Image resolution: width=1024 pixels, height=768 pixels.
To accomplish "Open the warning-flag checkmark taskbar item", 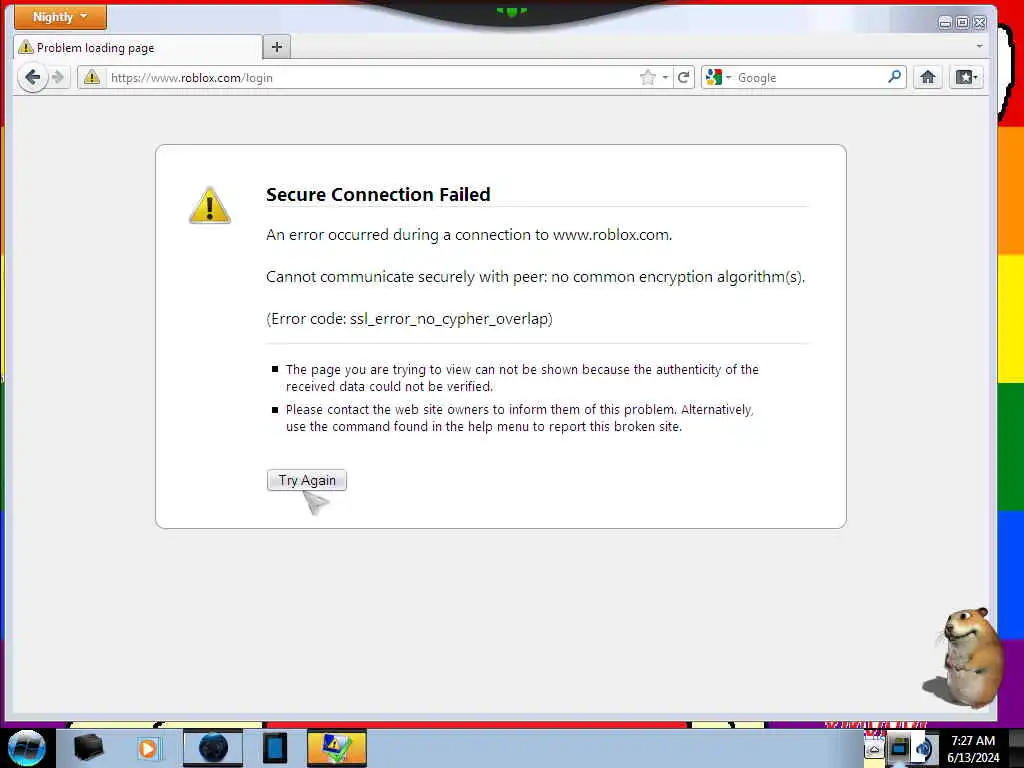I will tap(336, 748).
